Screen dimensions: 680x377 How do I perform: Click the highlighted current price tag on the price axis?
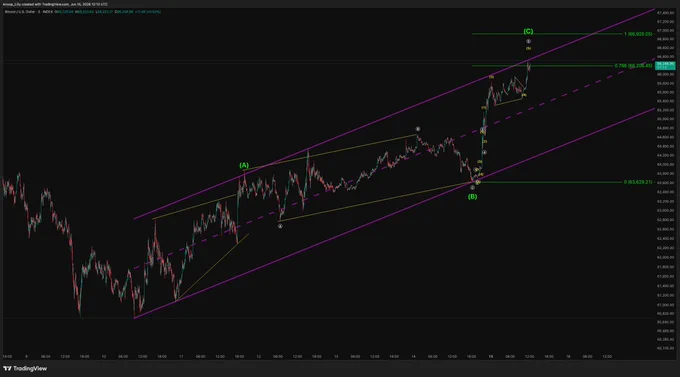click(x=665, y=66)
